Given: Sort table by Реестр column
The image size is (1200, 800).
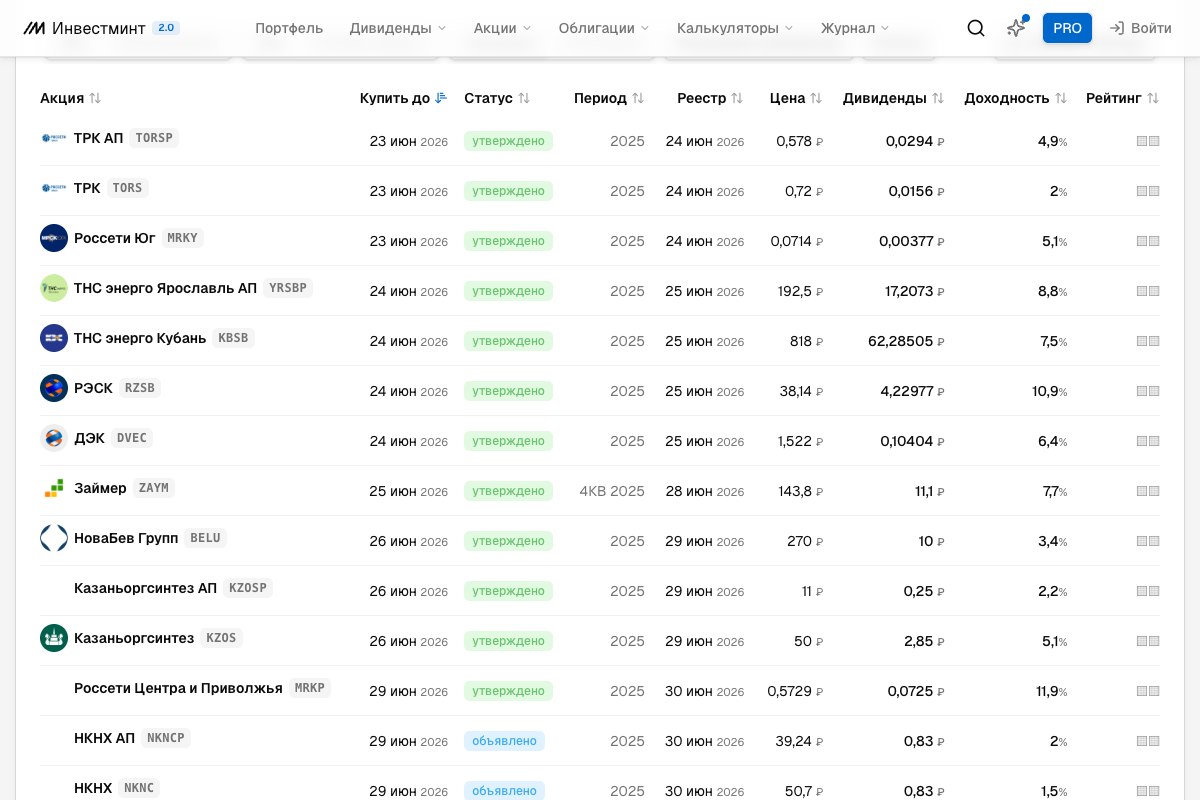Looking at the screenshot, I should pos(710,98).
